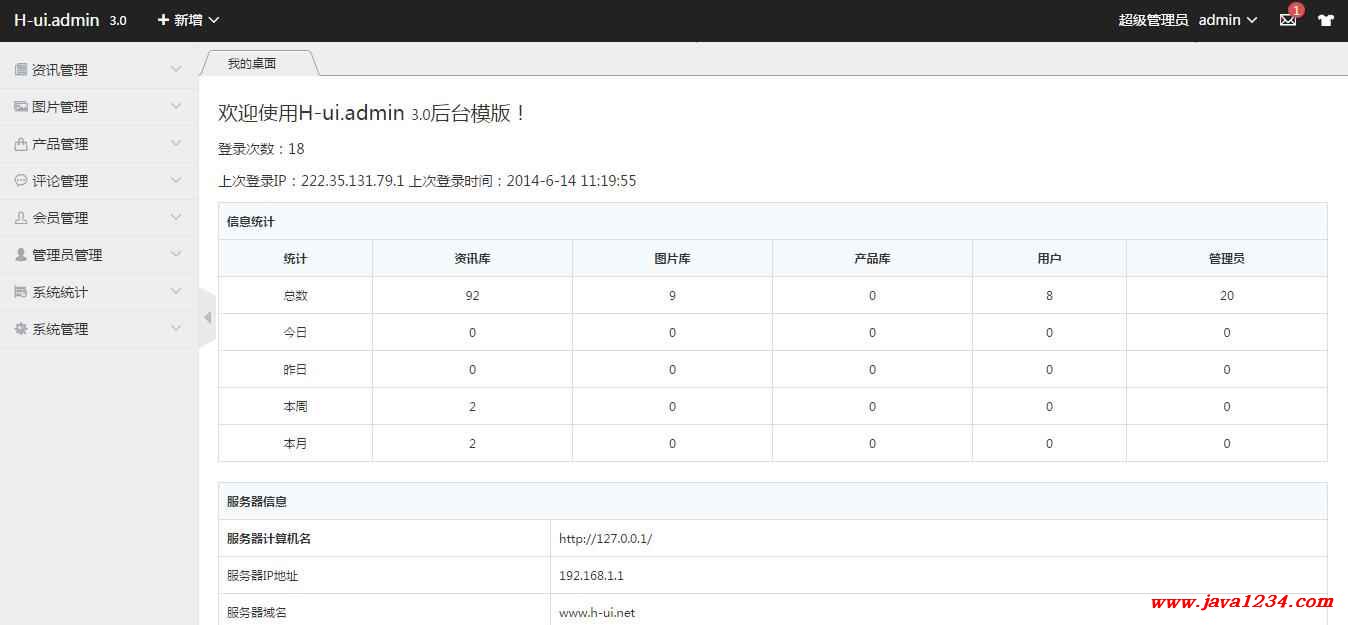Expand 评论管理 chevron
Image resolution: width=1348 pixels, height=625 pixels.
click(x=176, y=180)
